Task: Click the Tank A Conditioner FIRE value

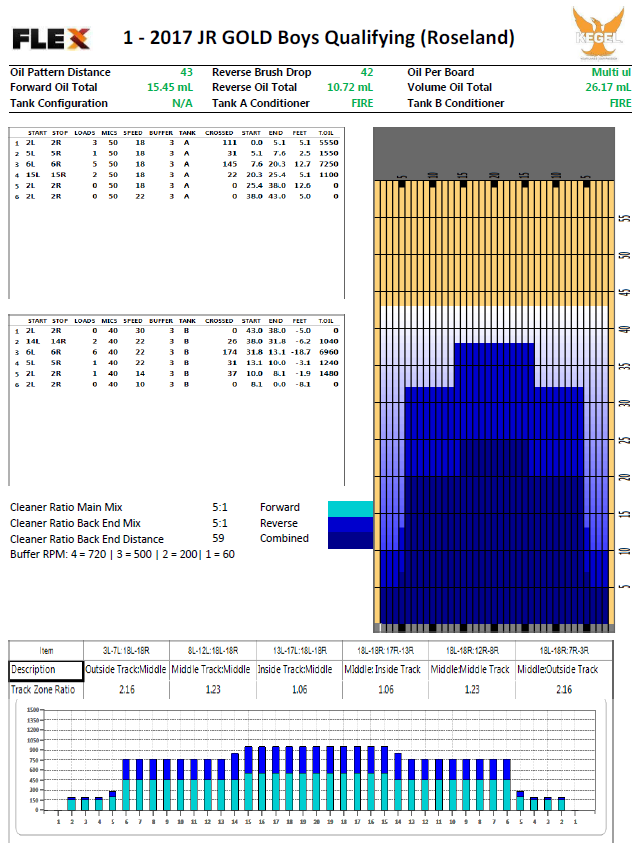Action: 362,103
